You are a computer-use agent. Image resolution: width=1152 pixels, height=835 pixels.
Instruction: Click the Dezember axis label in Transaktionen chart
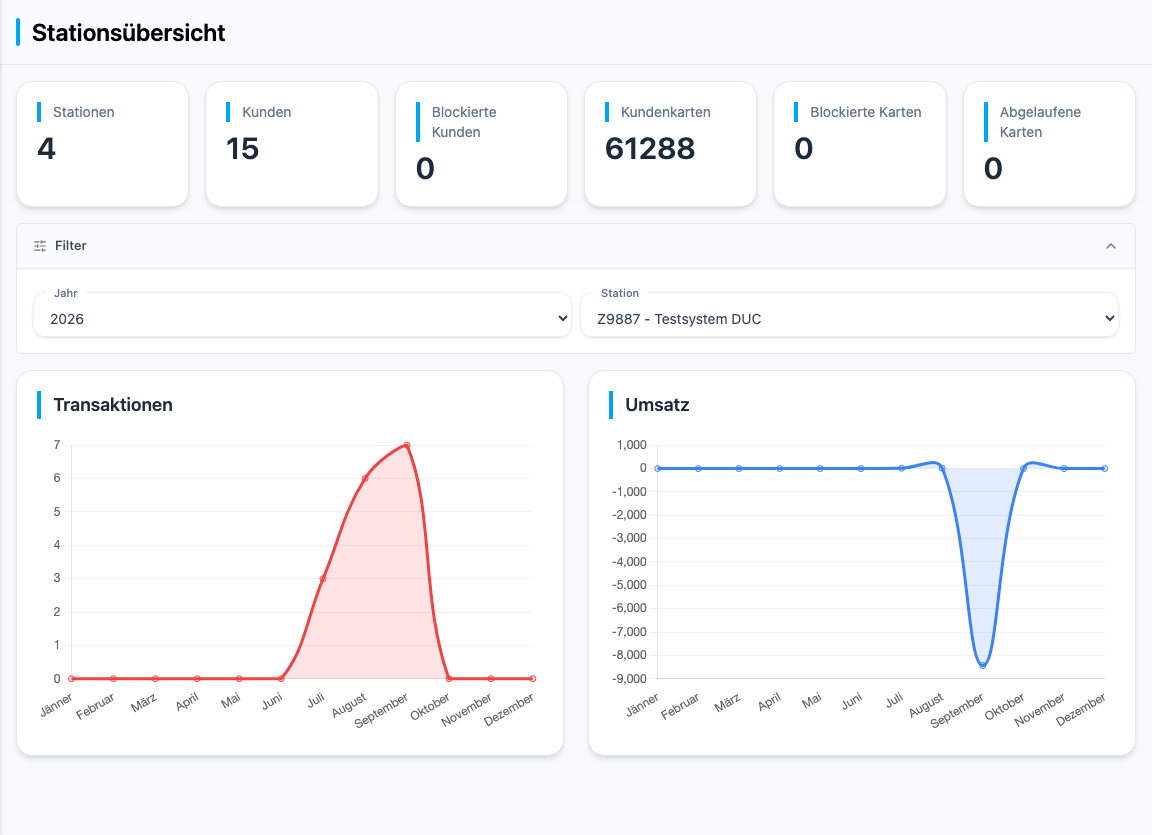click(x=508, y=710)
